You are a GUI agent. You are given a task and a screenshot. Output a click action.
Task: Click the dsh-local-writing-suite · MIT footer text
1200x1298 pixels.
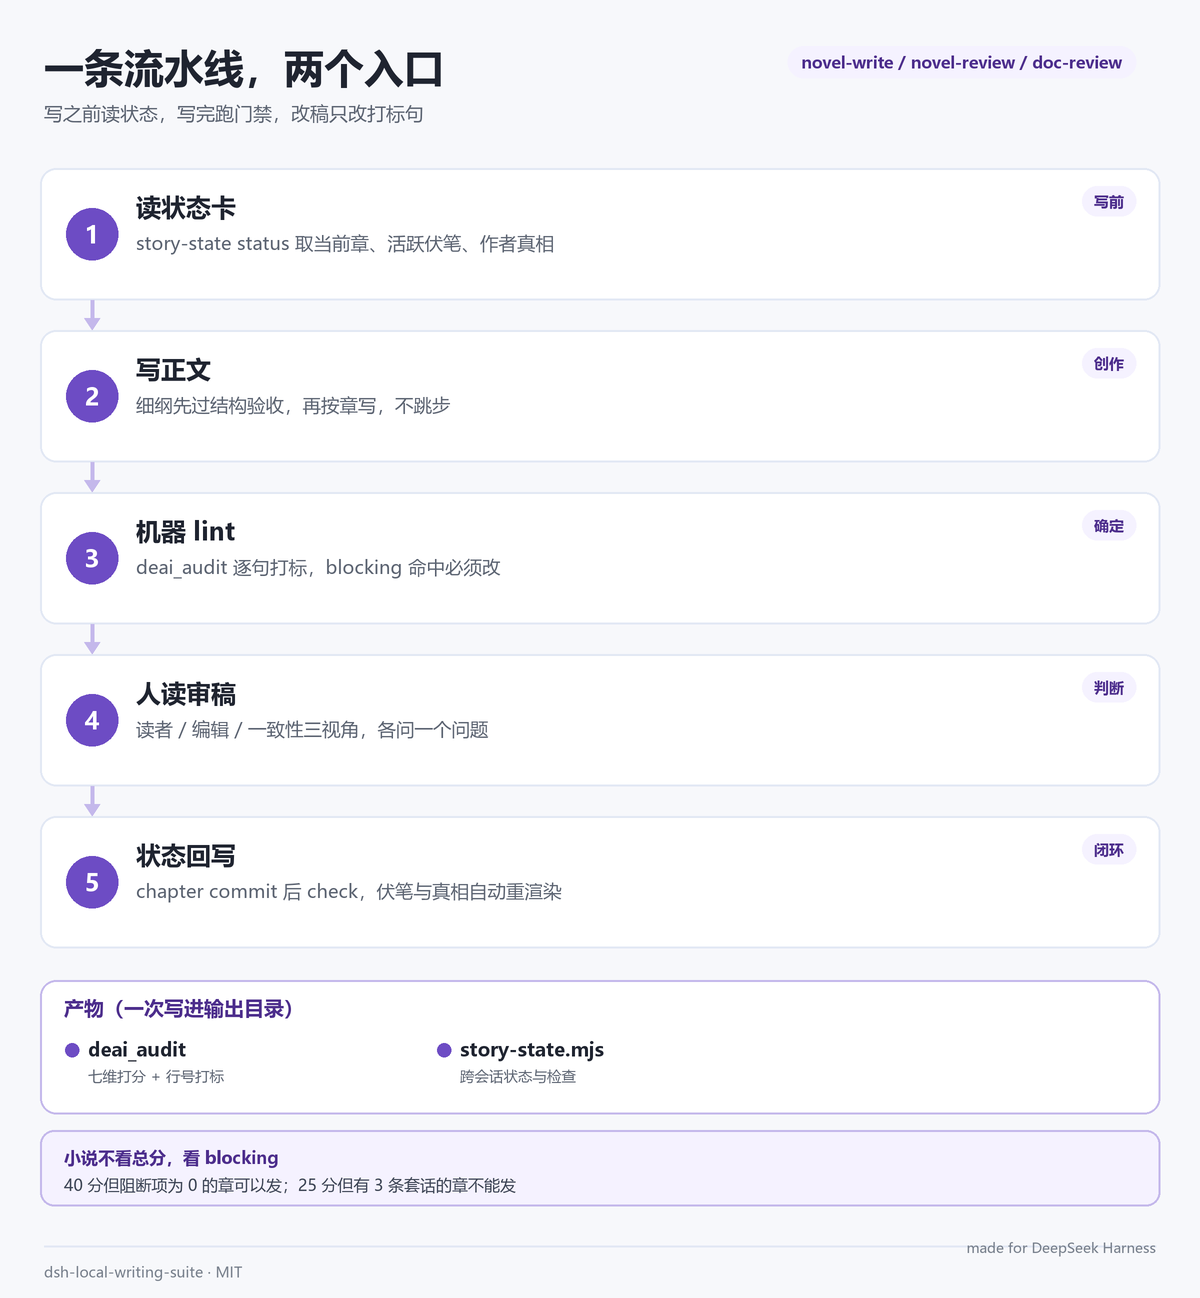coord(143,1272)
